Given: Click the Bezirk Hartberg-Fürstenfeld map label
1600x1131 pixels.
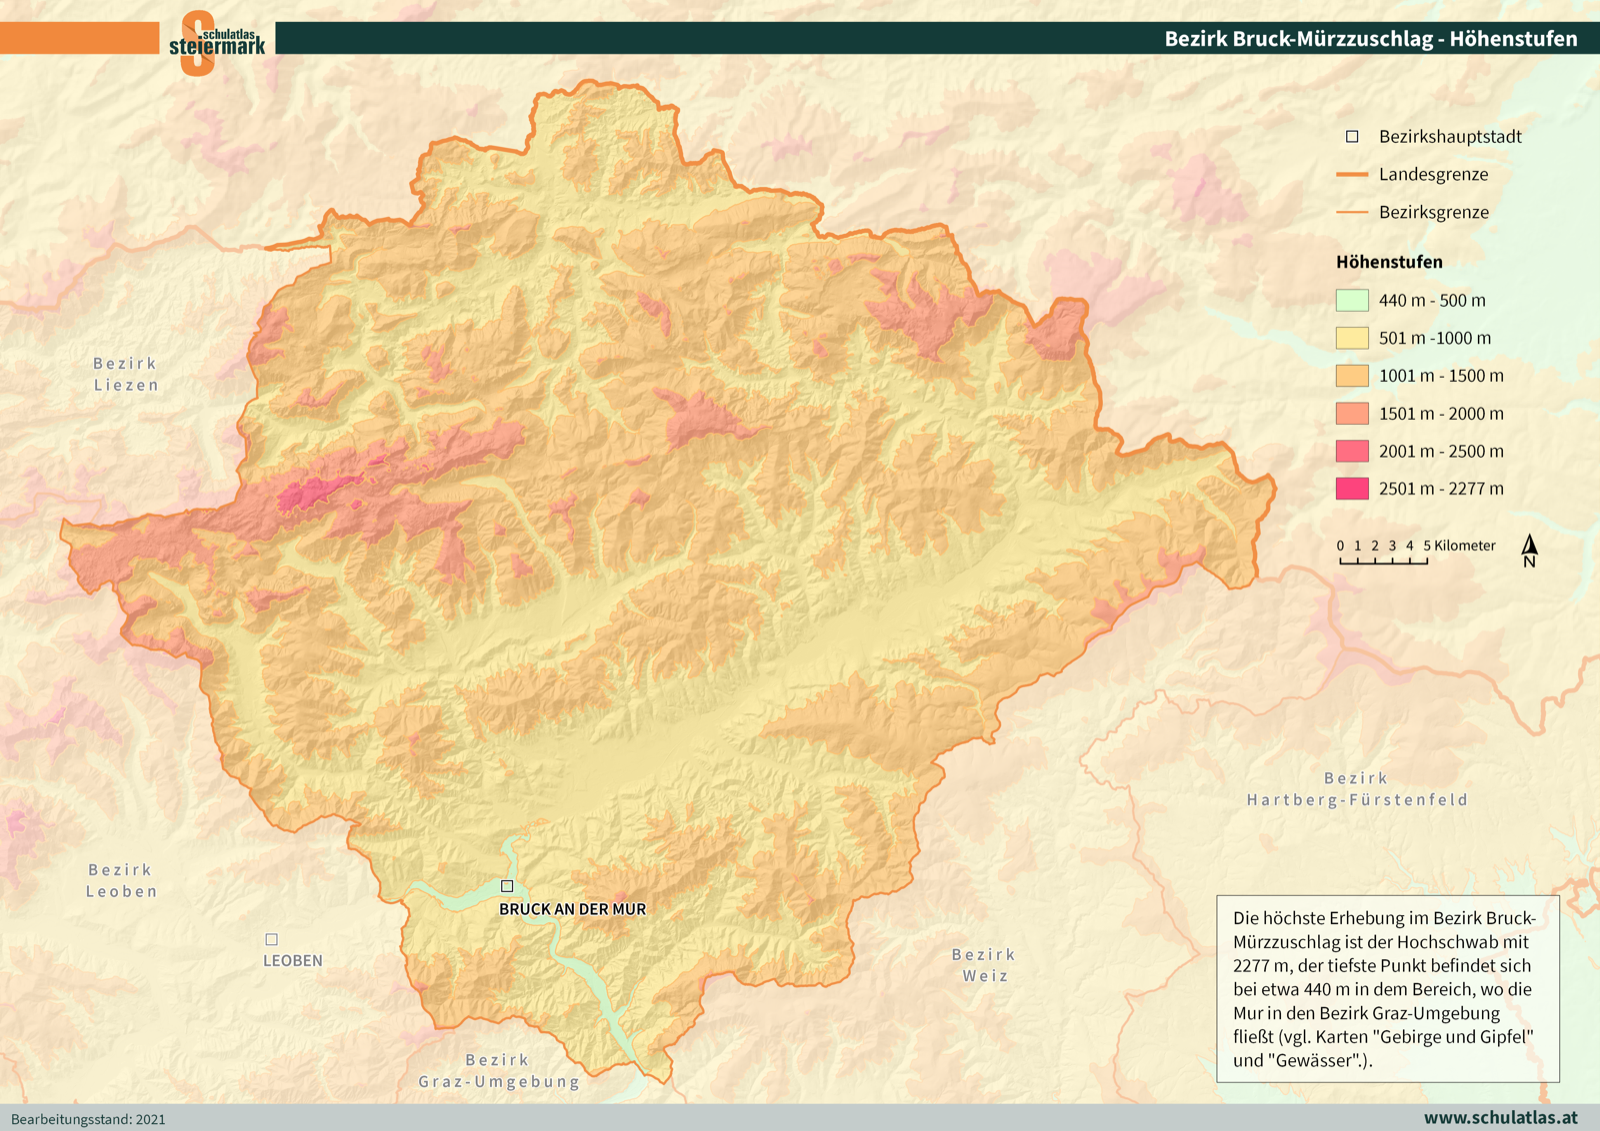Looking at the screenshot, I should tap(1357, 789).
